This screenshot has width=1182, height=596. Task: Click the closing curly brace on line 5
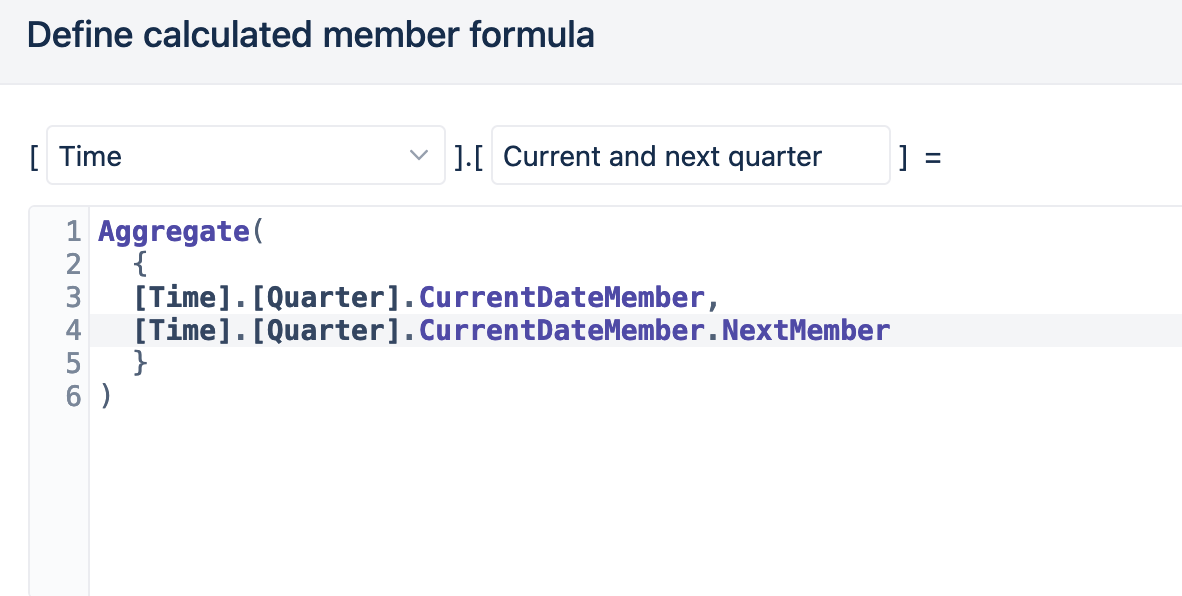point(140,363)
